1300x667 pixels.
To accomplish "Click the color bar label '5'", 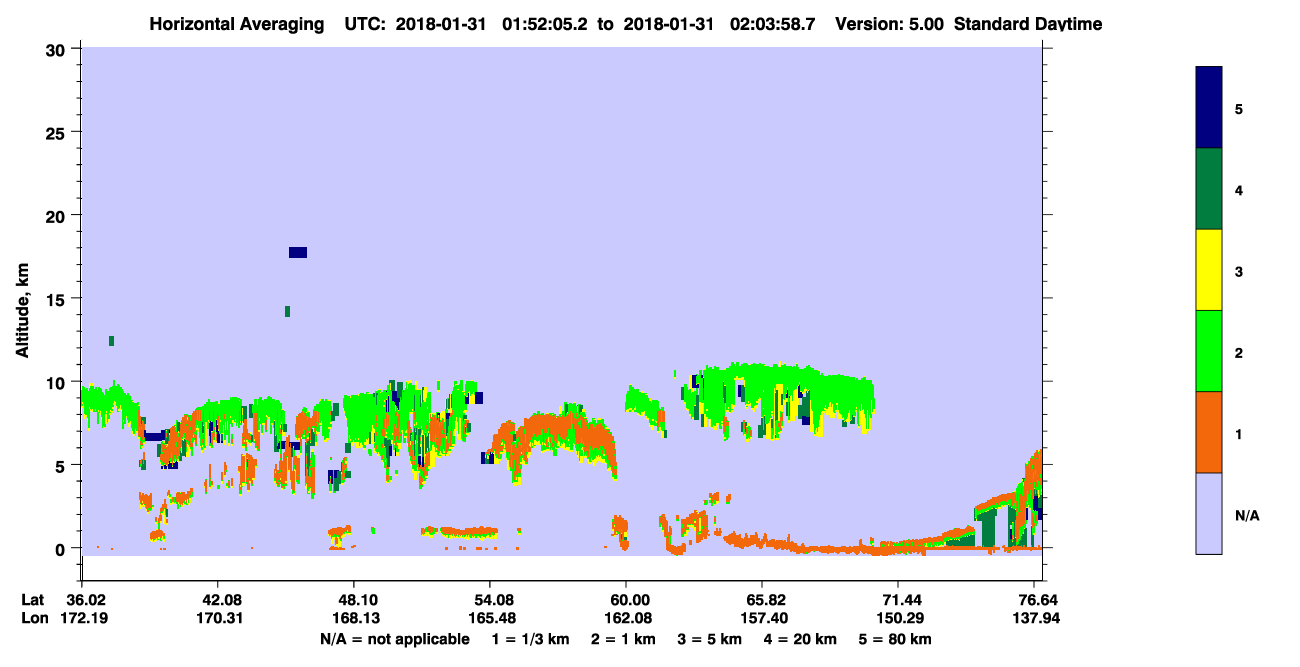I will pos(1239,108).
